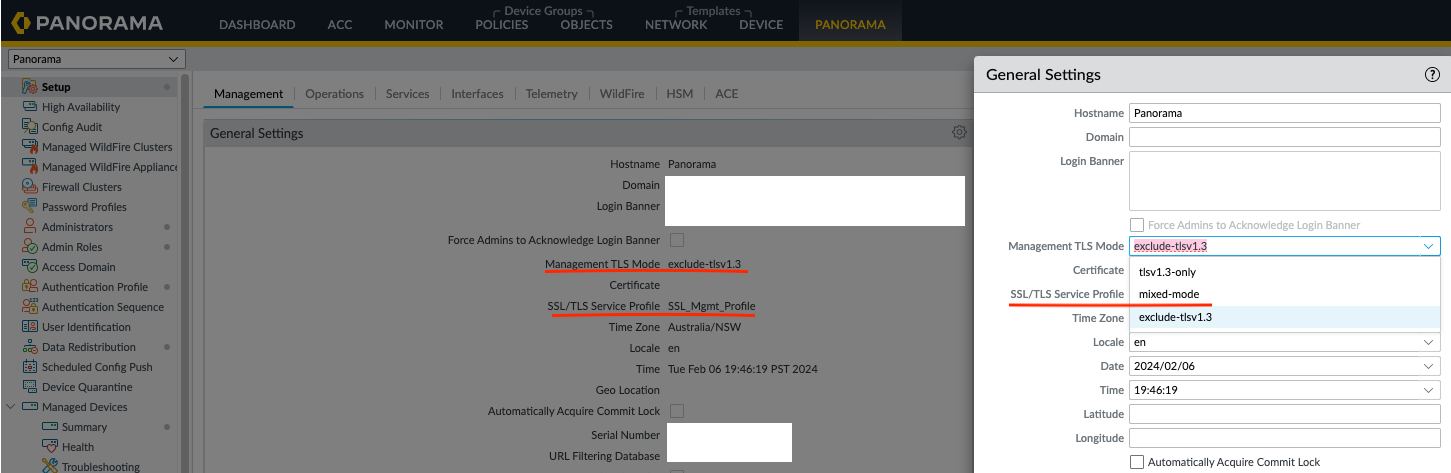This screenshot has width=1451, height=473.
Task: Switch to the HSM tab
Action: tap(680, 94)
